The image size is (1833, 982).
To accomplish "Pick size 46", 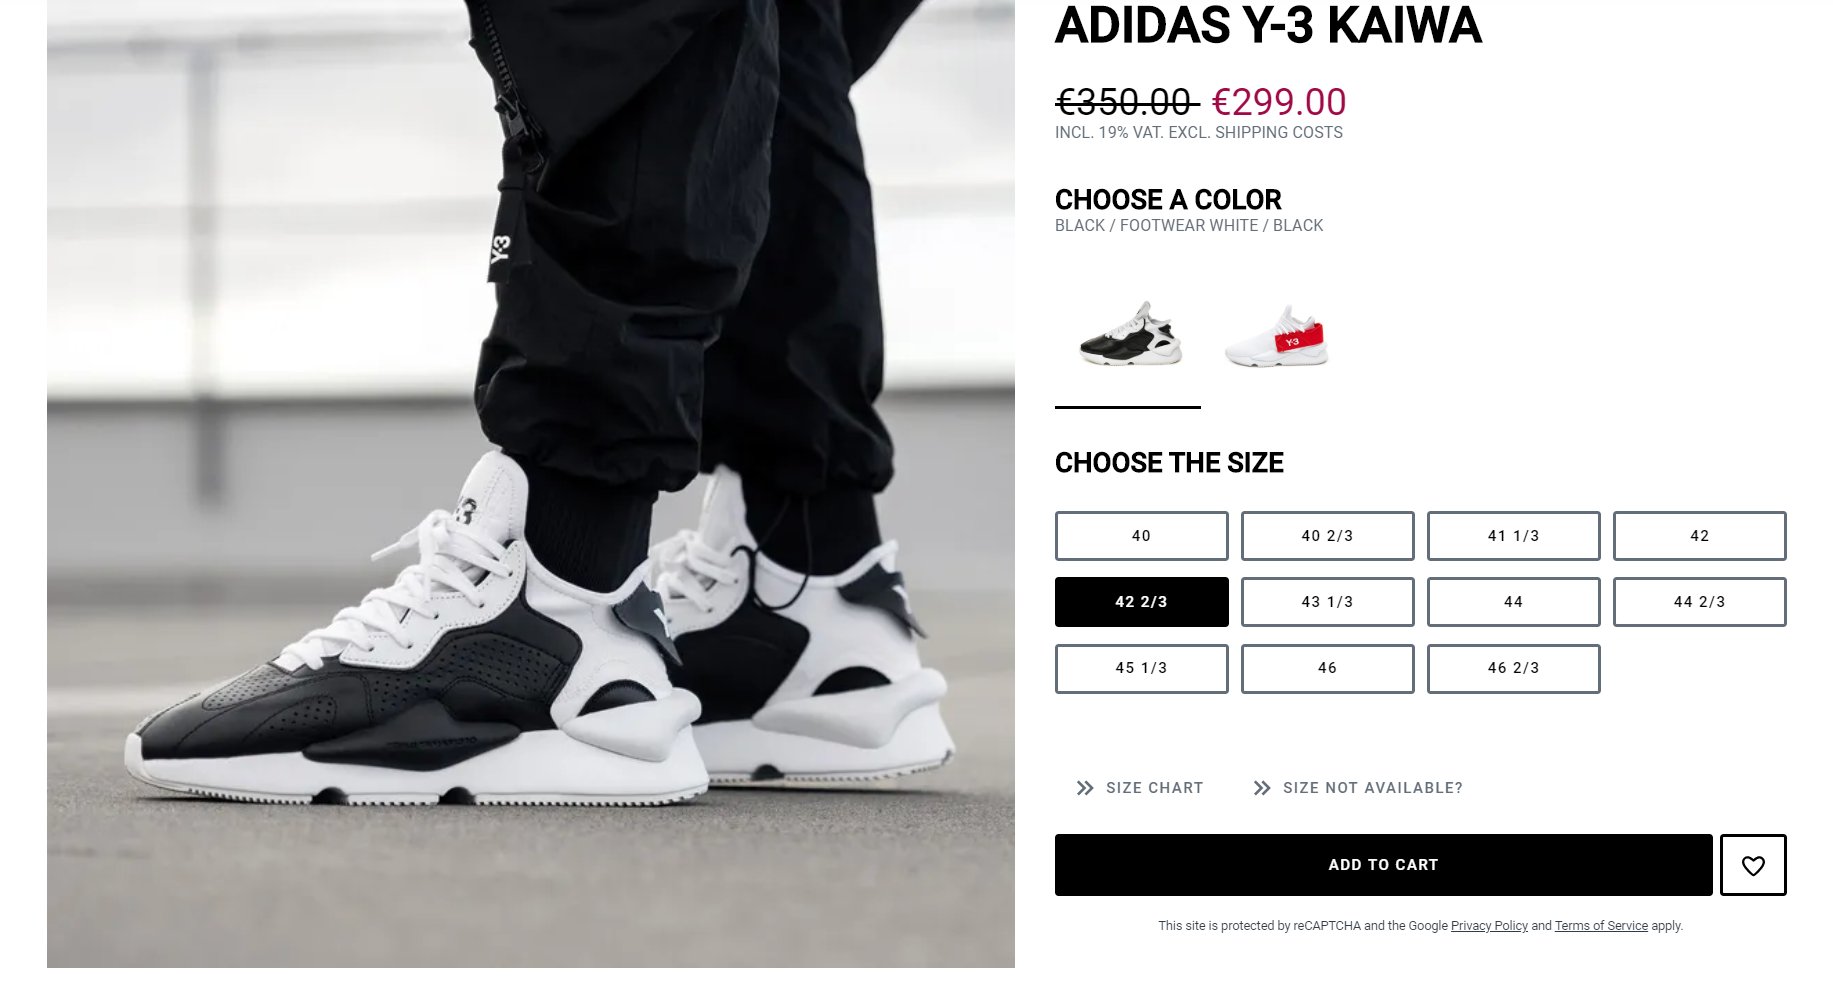I will (1328, 669).
